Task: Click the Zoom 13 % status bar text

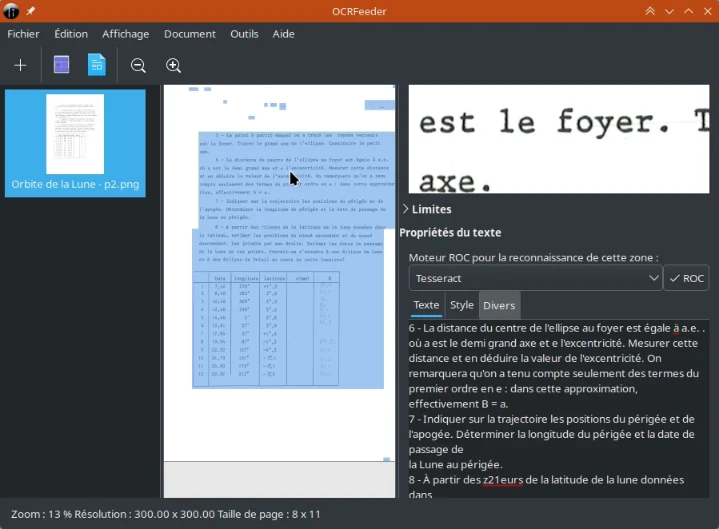Action: (x=40, y=514)
